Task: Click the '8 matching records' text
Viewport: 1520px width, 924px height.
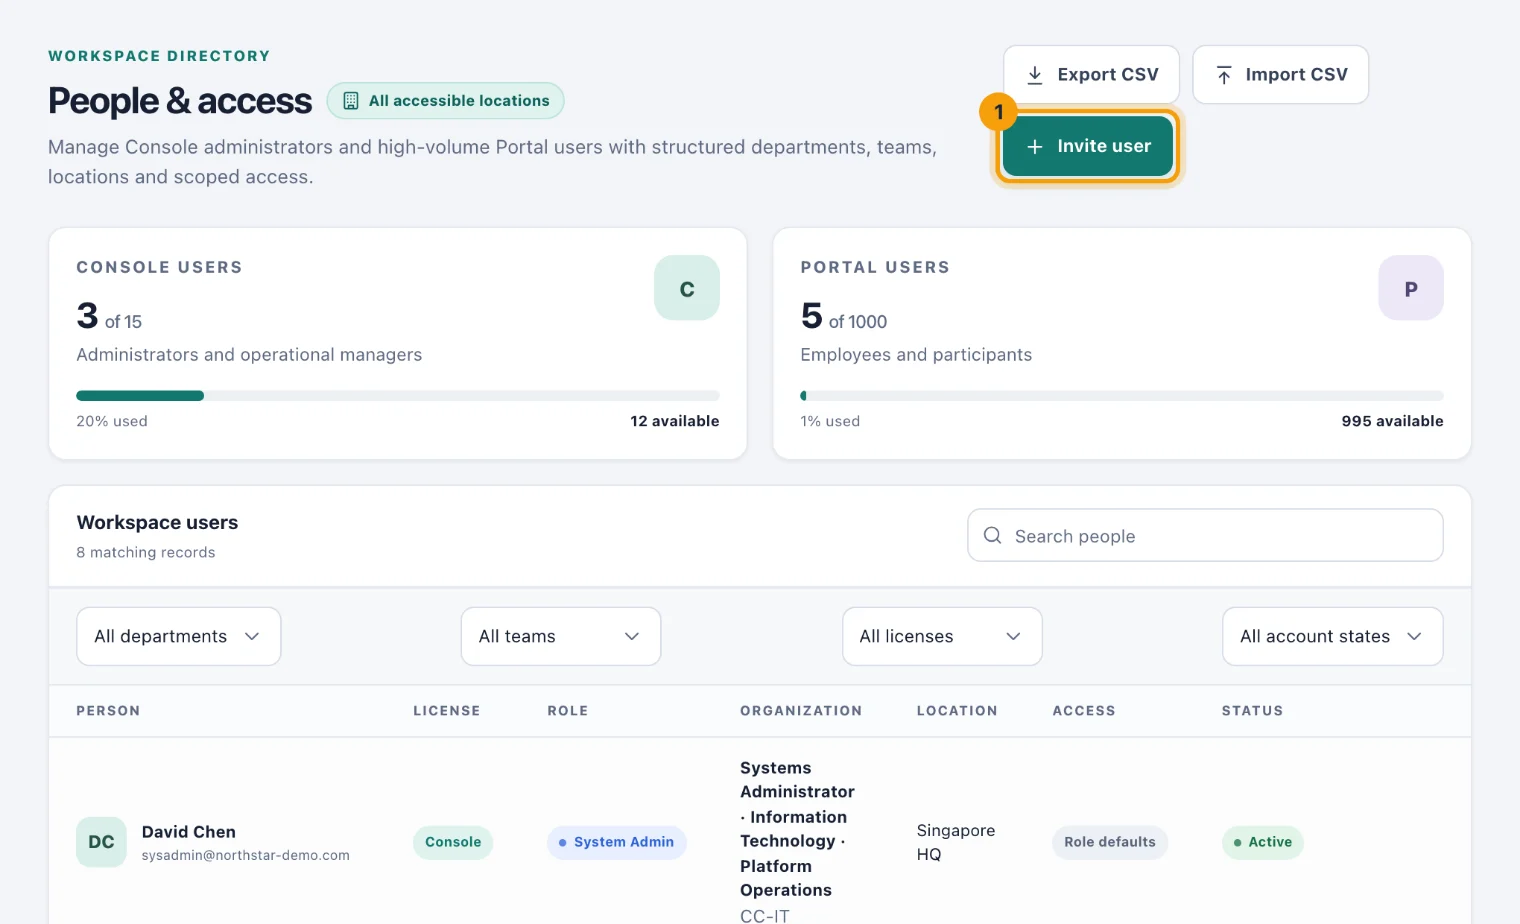Action: pyautogui.click(x=146, y=552)
